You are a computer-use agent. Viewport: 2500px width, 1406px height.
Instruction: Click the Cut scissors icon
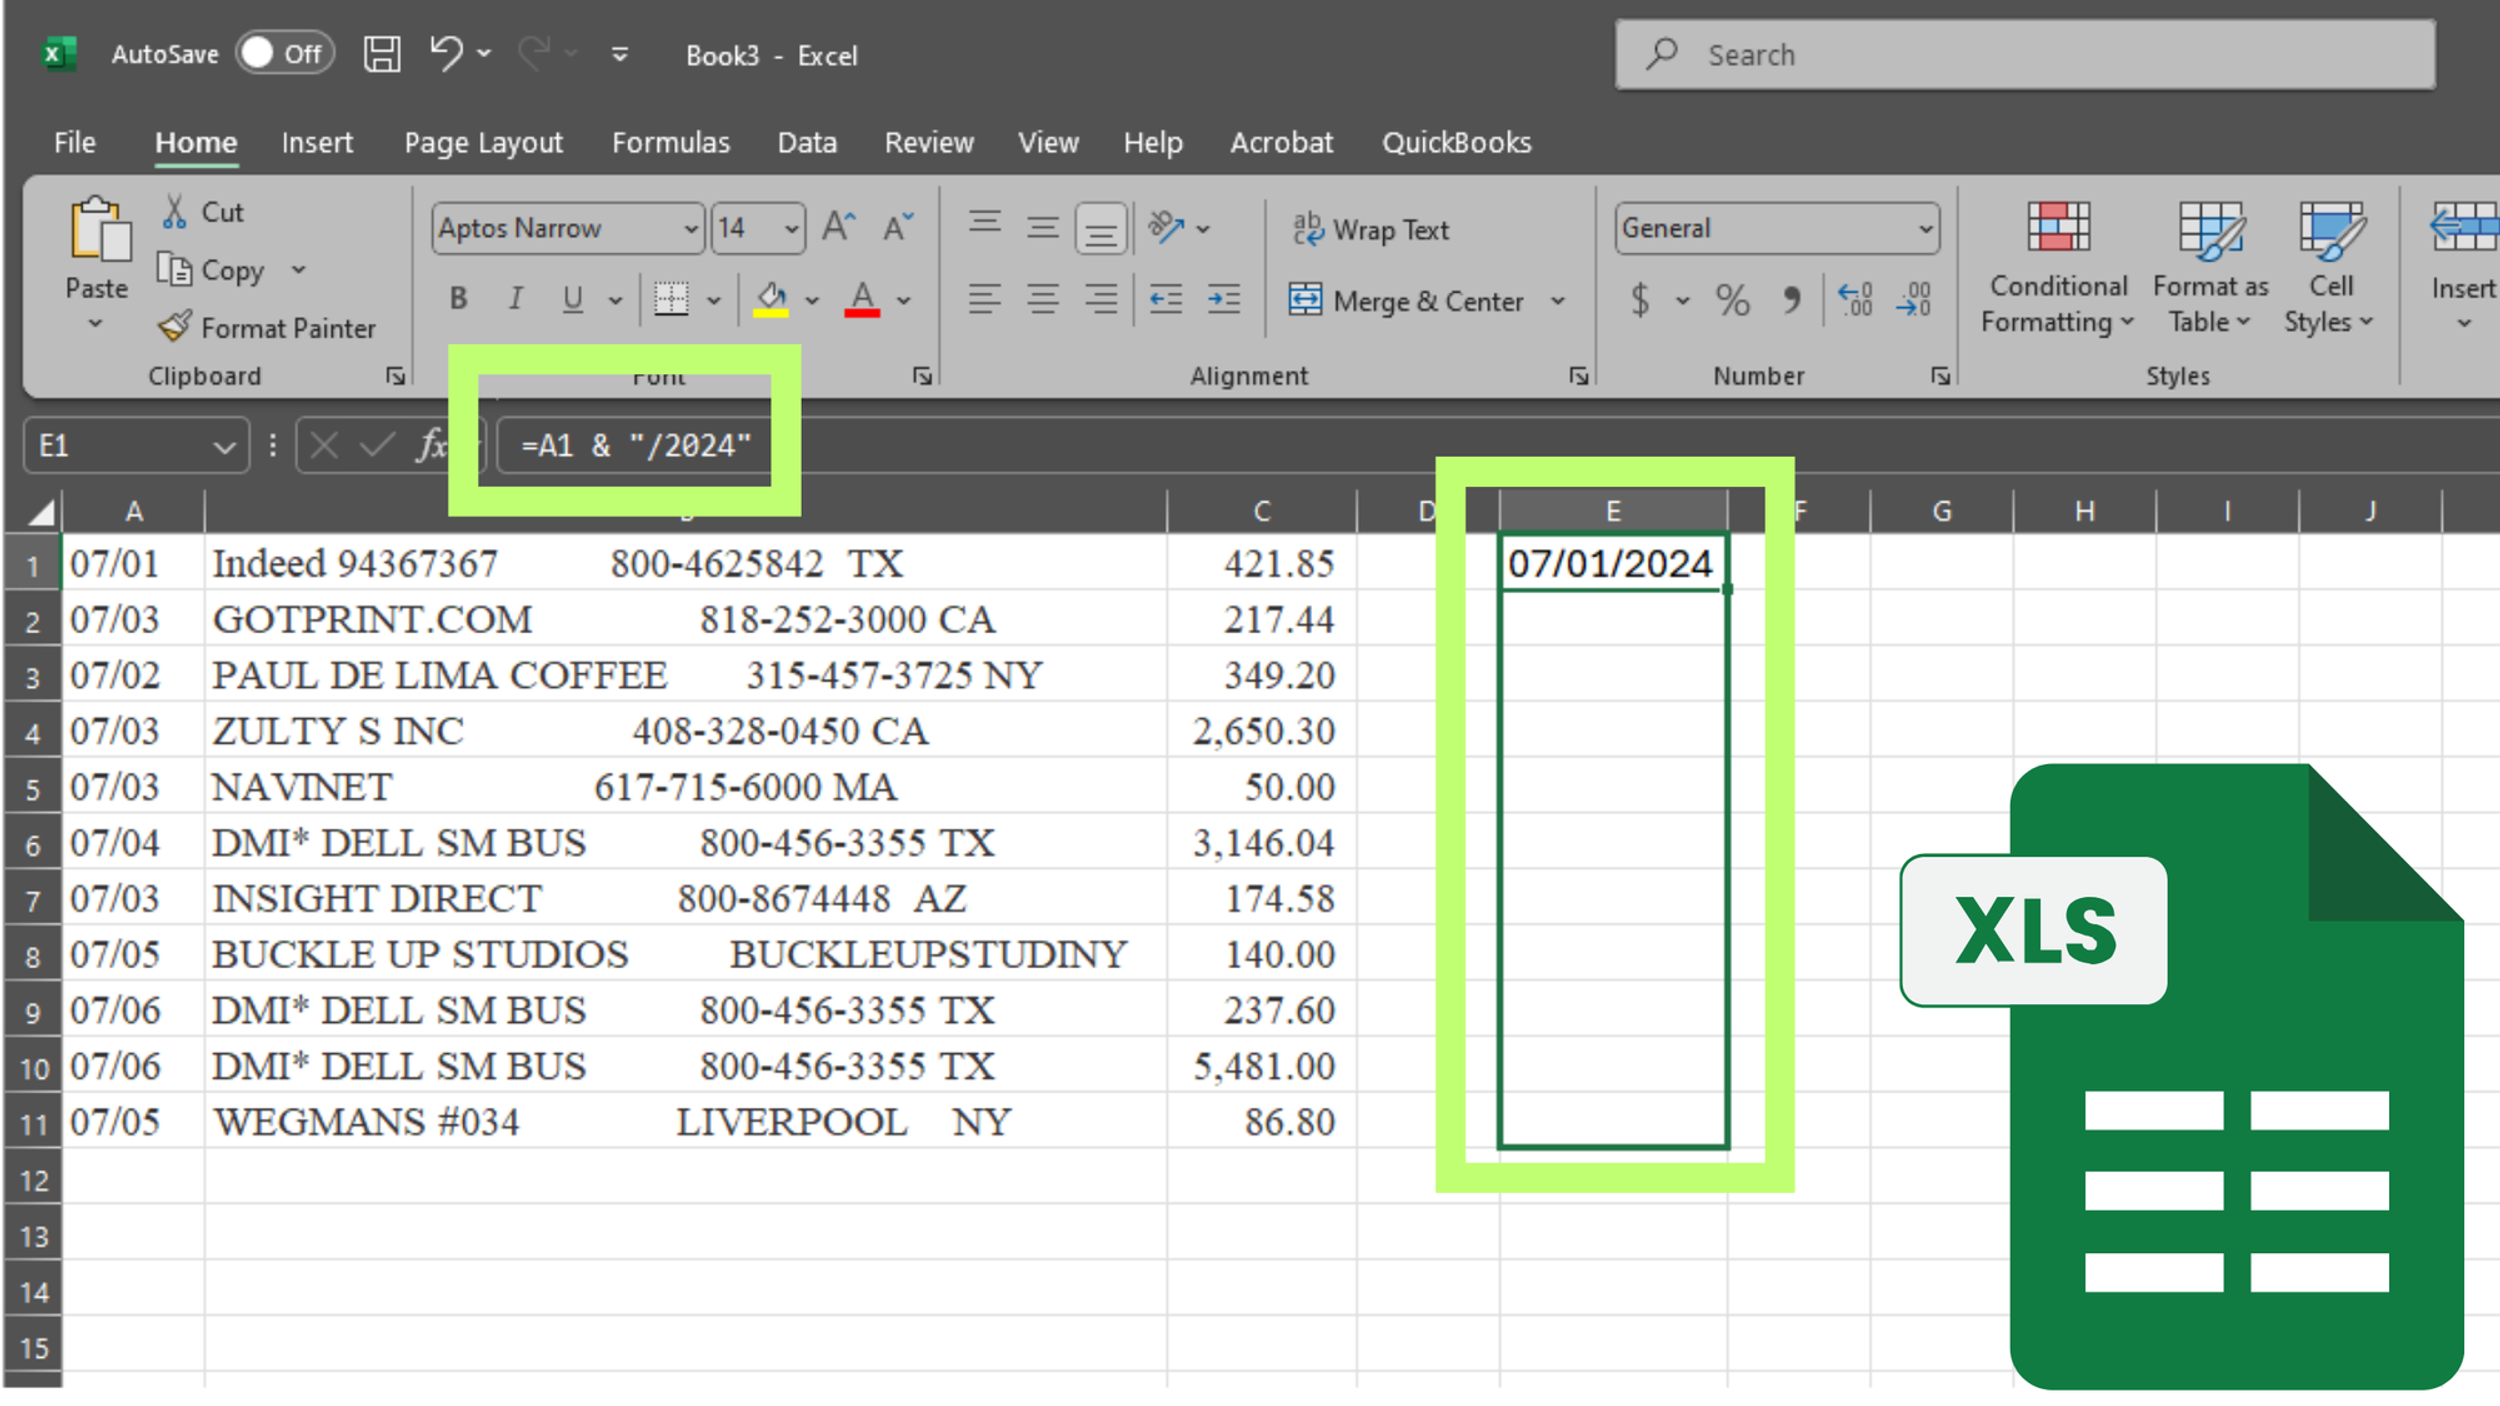174,211
